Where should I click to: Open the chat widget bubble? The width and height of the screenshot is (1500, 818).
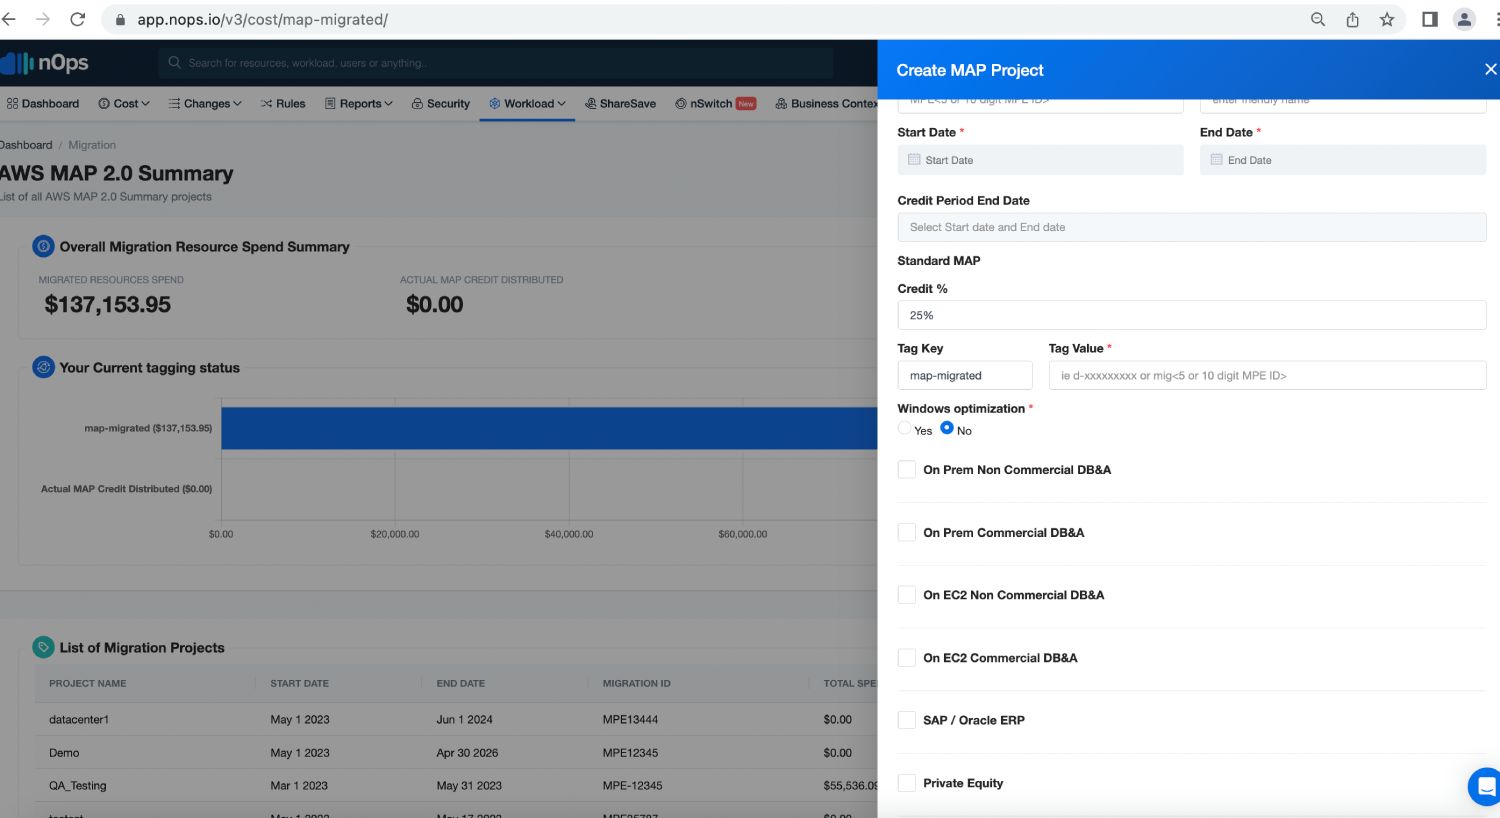[1485, 786]
